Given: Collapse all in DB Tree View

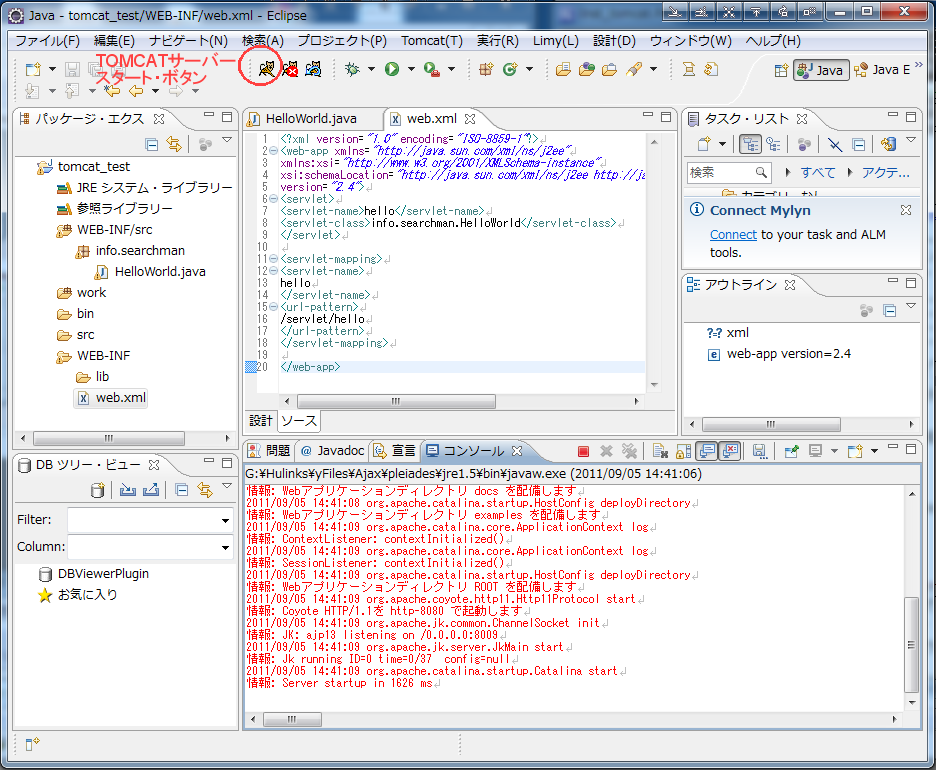Looking at the screenshot, I should (x=181, y=490).
